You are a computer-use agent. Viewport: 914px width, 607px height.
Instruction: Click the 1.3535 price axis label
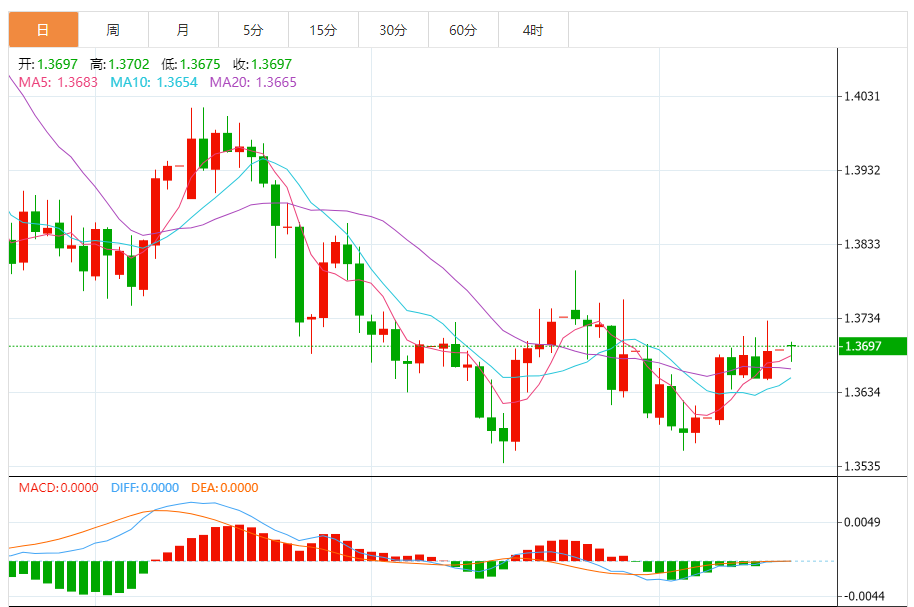pos(862,466)
